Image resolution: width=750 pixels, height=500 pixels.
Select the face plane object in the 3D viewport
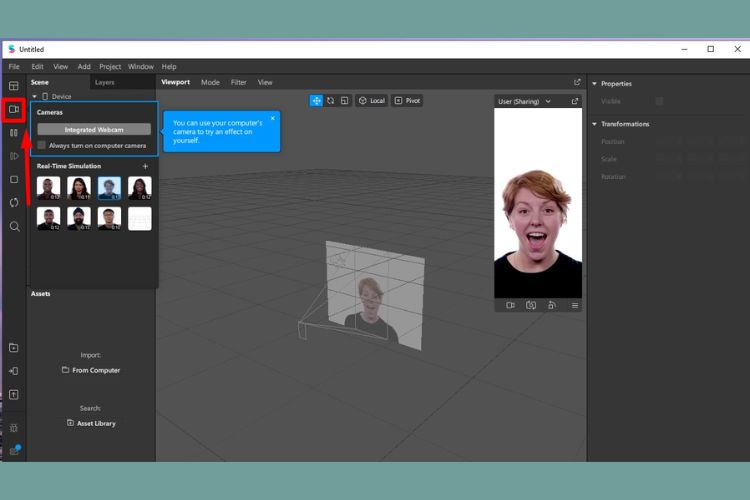click(x=375, y=296)
